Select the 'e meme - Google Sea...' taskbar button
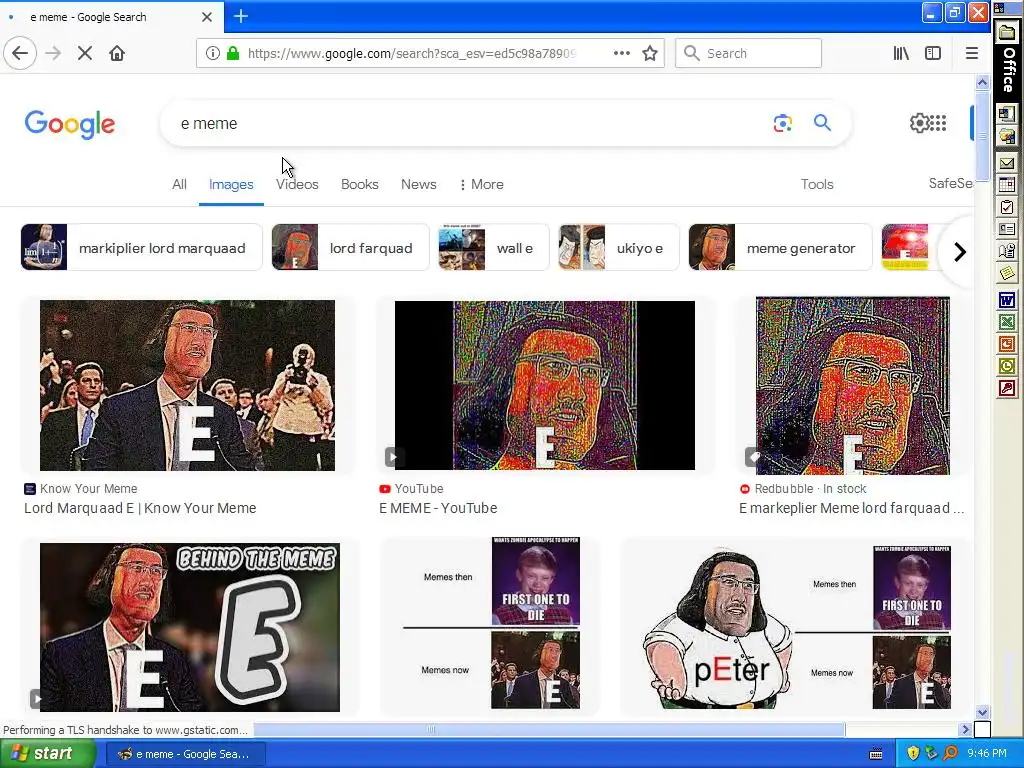 click(185, 754)
